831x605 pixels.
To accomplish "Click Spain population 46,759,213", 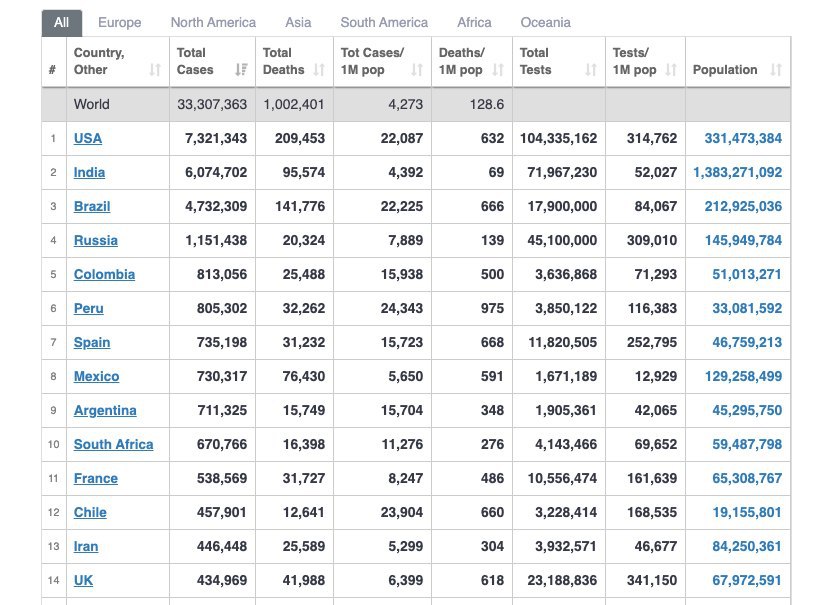I will click(747, 343).
